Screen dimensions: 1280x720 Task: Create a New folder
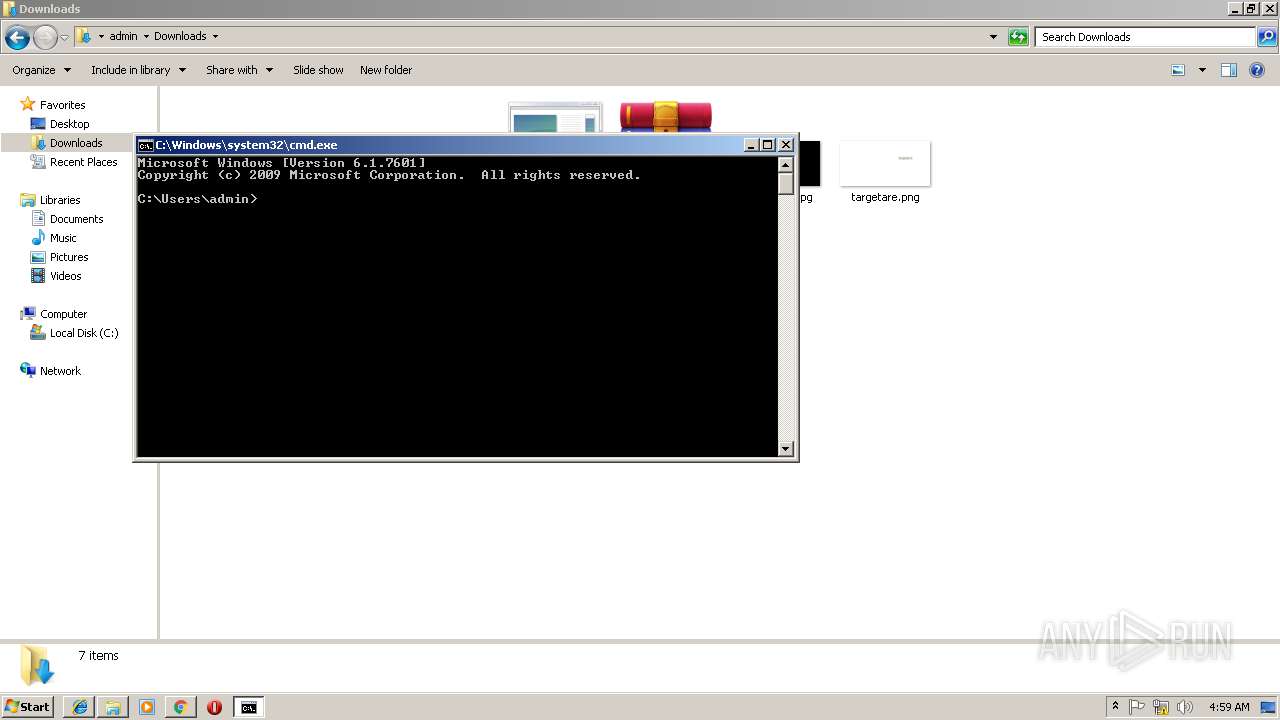coord(386,70)
